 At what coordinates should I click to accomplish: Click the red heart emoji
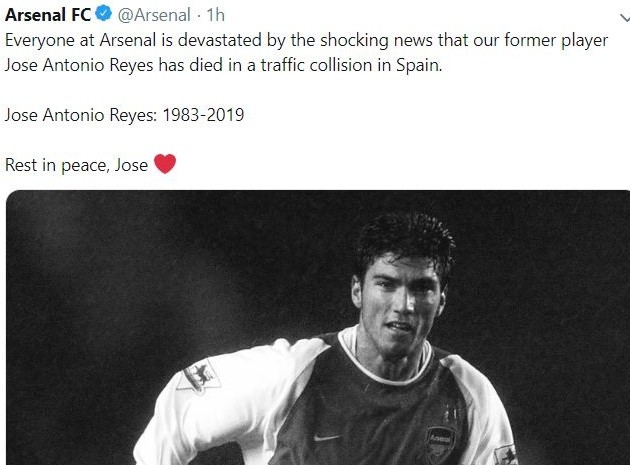[164, 164]
